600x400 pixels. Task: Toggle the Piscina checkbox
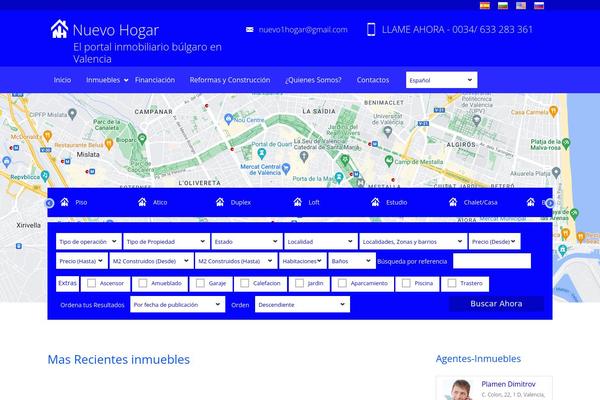[x=406, y=283]
